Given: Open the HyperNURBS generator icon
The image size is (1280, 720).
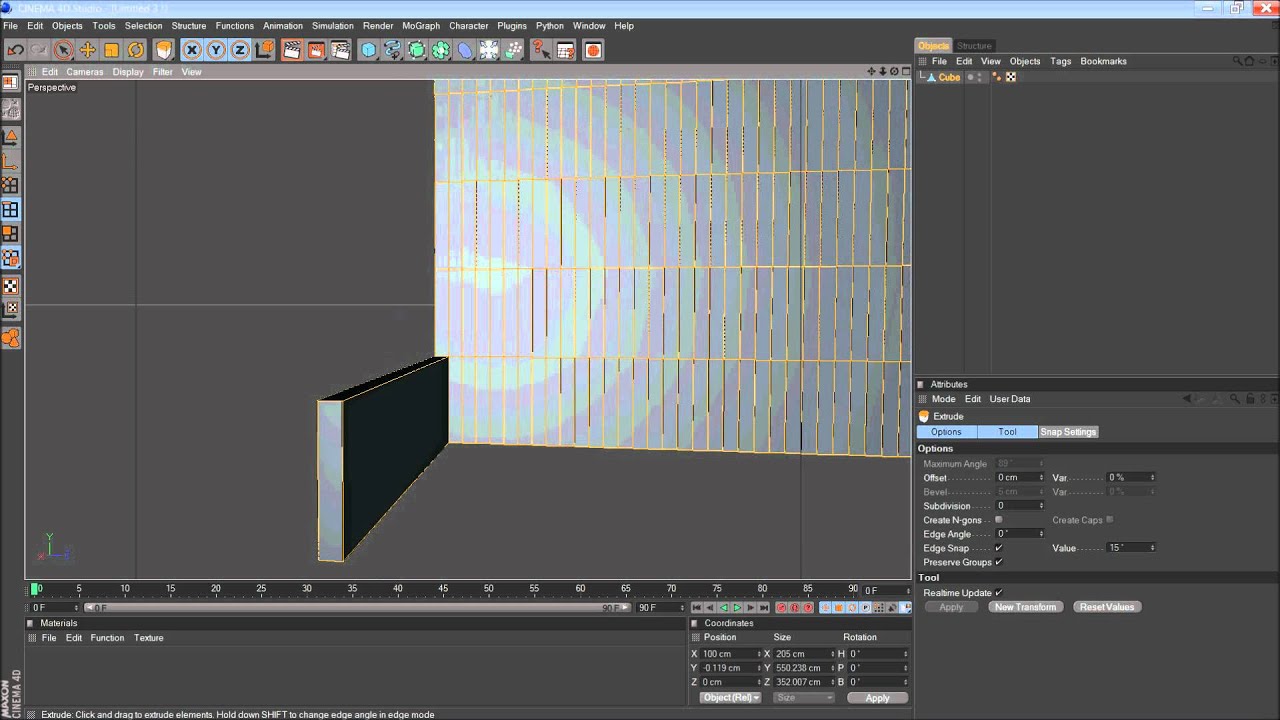Looking at the screenshot, I should [416, 50].
